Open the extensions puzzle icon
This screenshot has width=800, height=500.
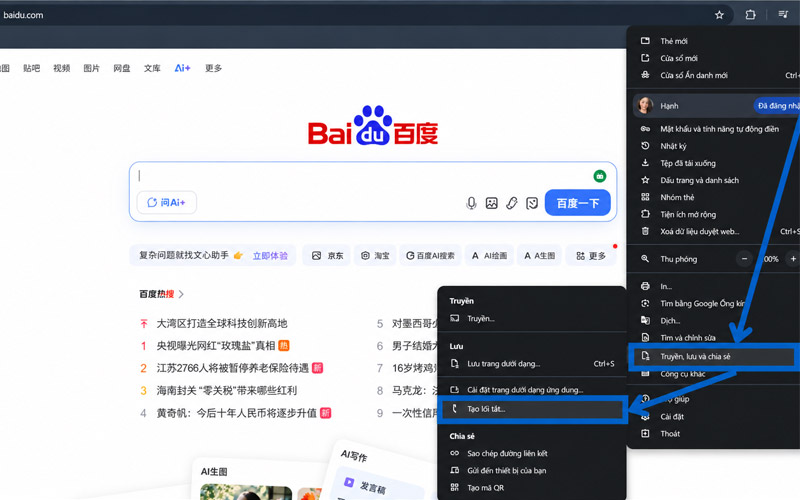pos(750,15)
